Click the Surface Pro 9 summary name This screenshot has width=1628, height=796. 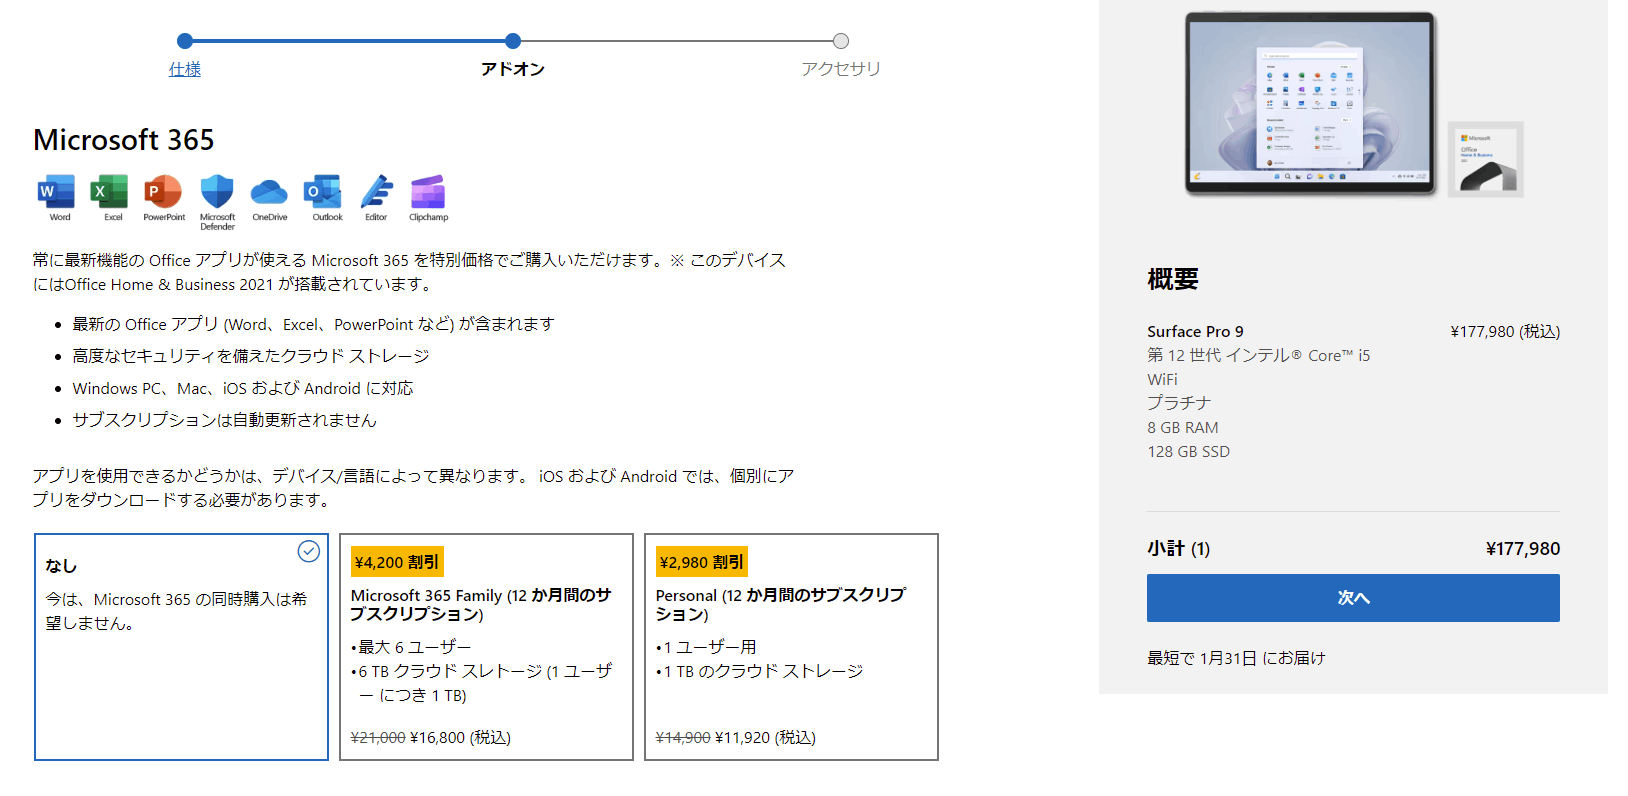click(x=1195, y=331)
